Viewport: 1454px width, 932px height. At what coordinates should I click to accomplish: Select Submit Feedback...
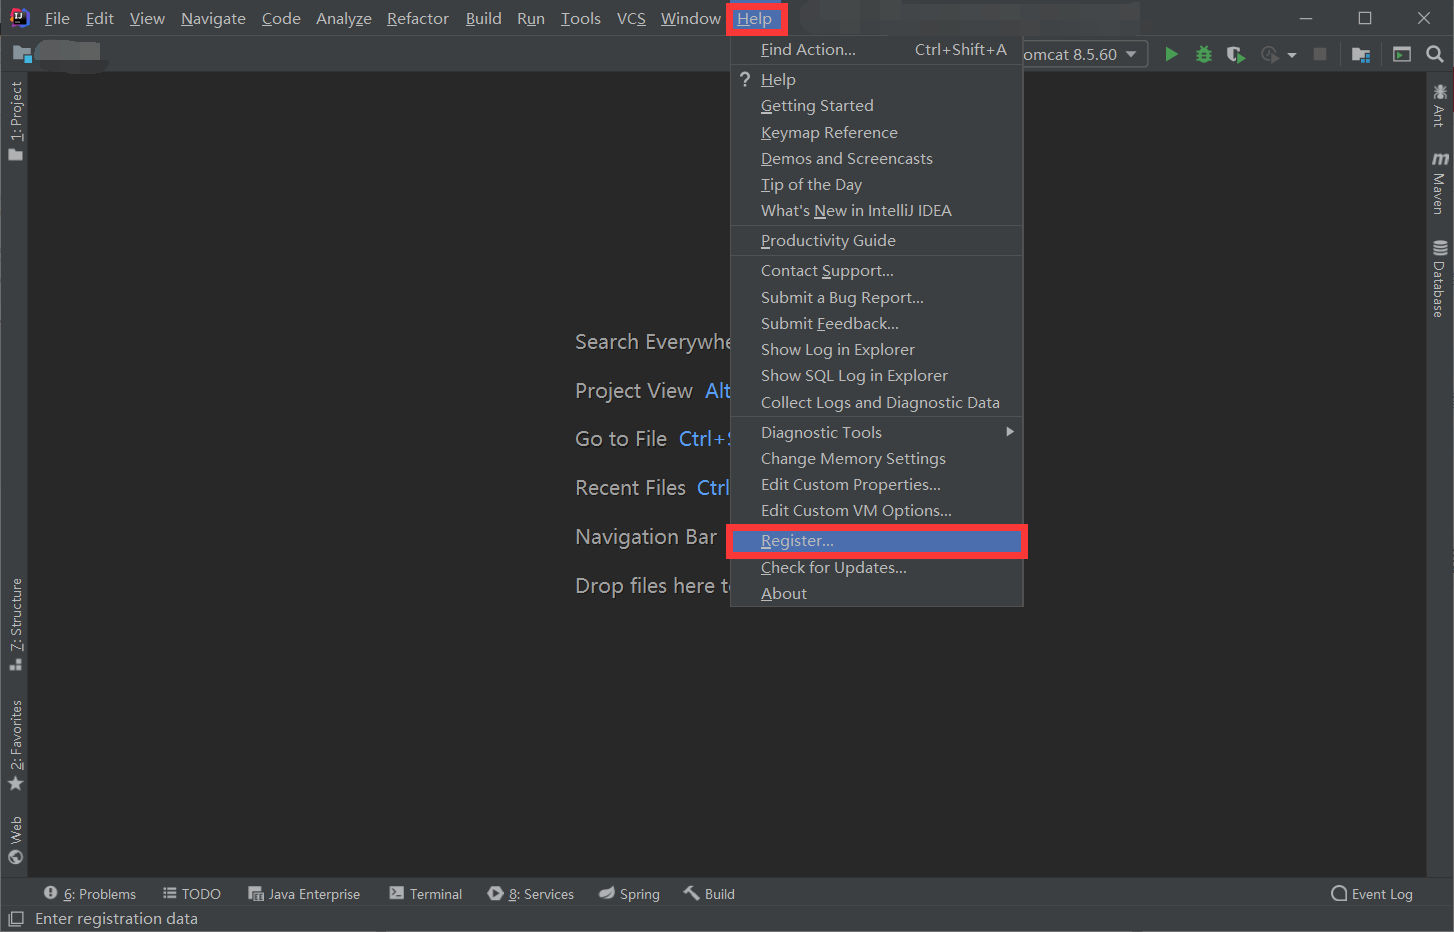coord(877,323)
